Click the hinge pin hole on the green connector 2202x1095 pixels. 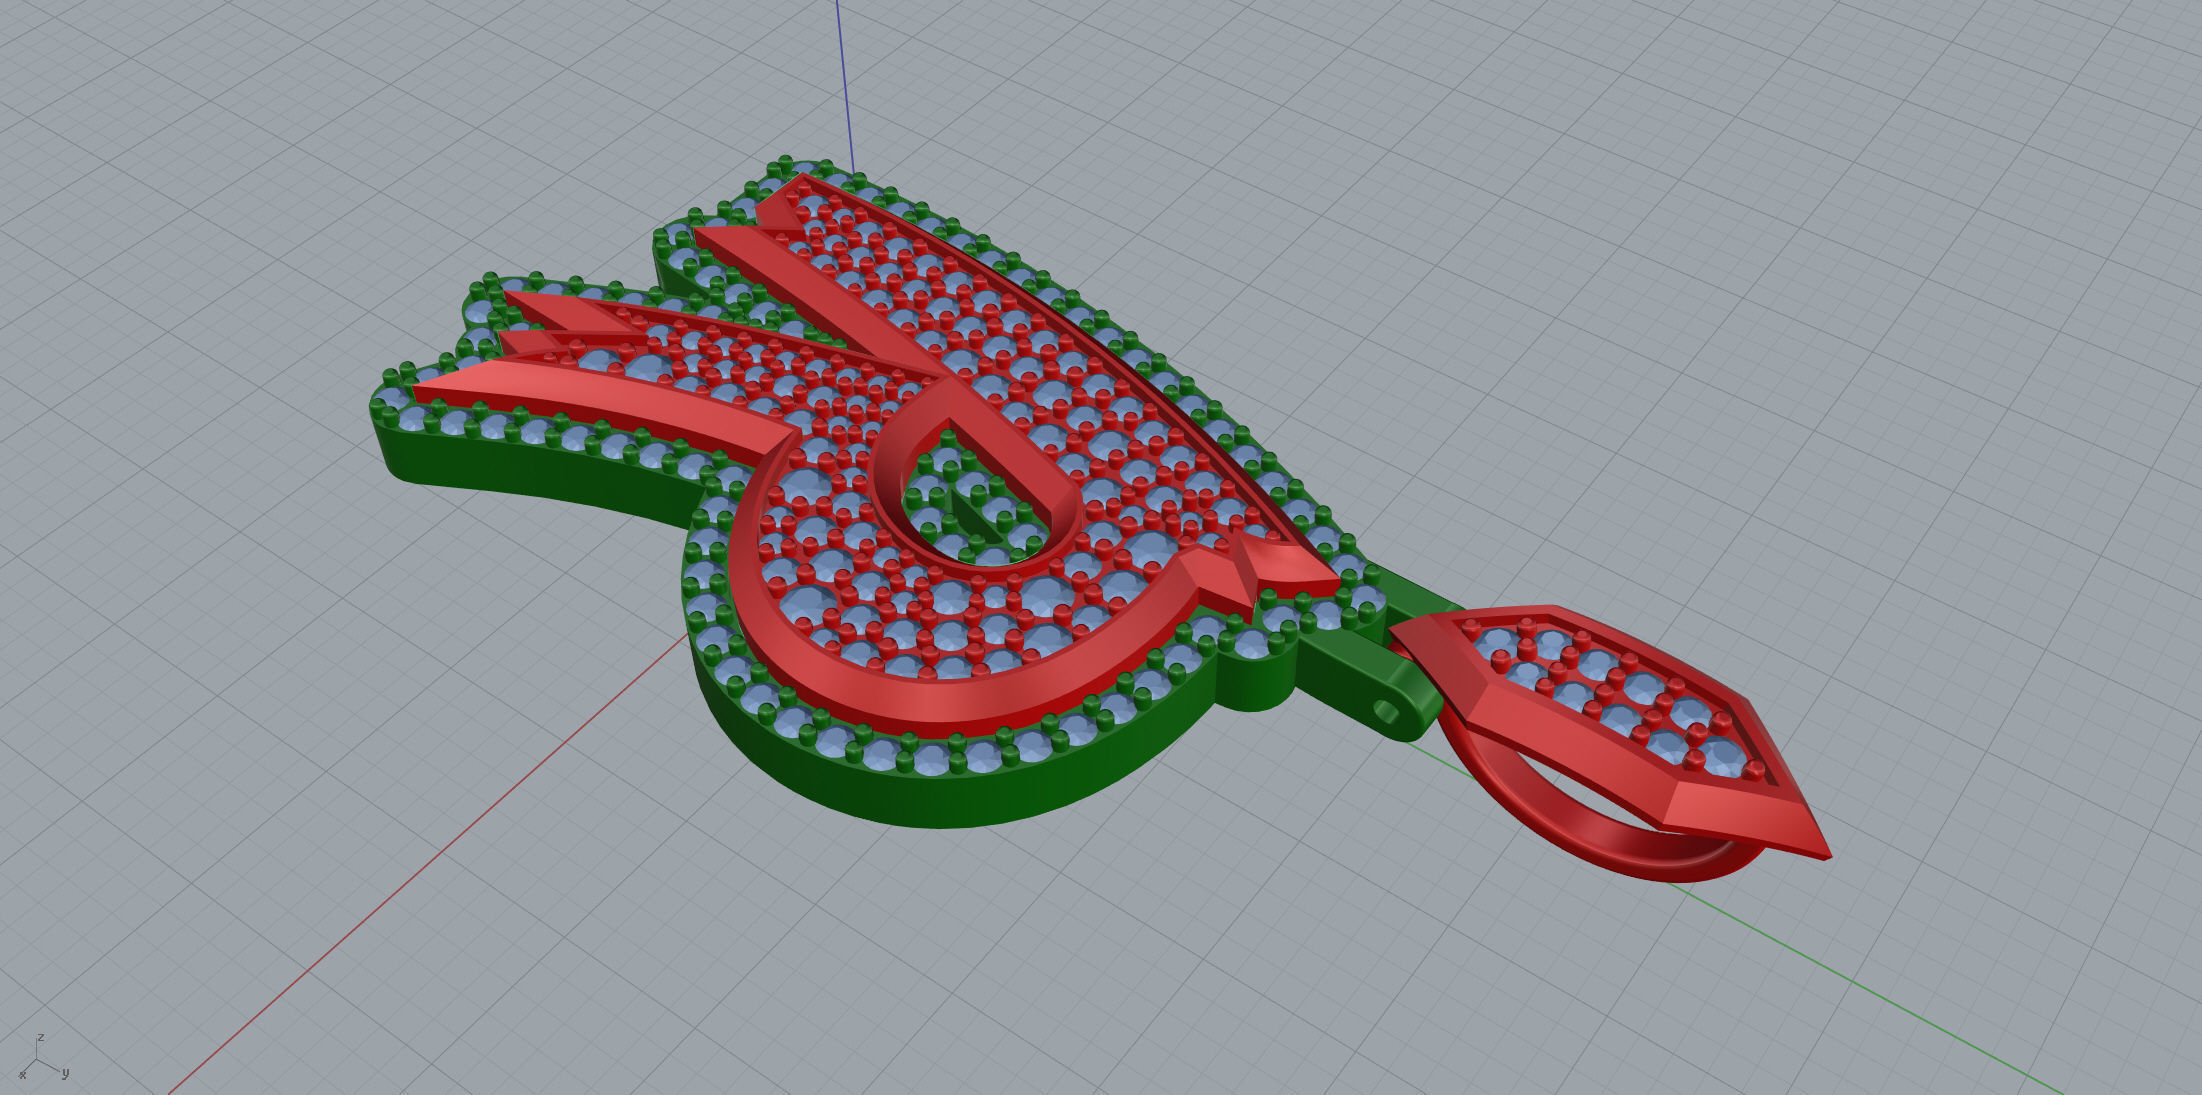tap(1386, 712)
